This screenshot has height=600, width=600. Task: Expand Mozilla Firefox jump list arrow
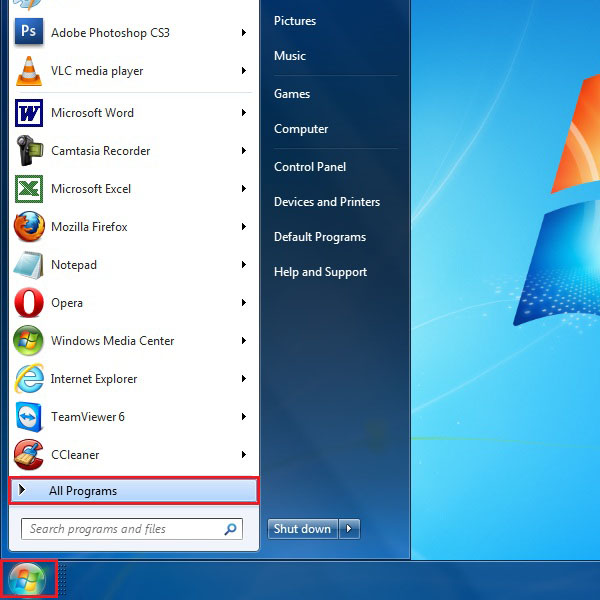click(x=244, y=227)
